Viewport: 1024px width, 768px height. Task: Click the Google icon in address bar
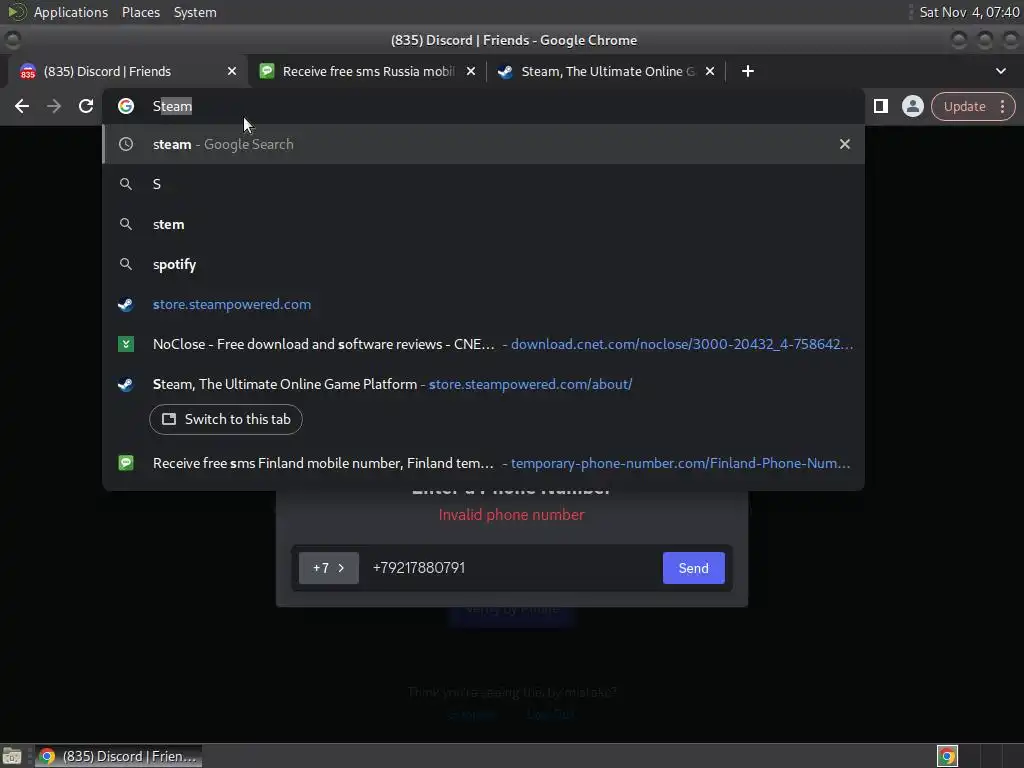(126, 106)
